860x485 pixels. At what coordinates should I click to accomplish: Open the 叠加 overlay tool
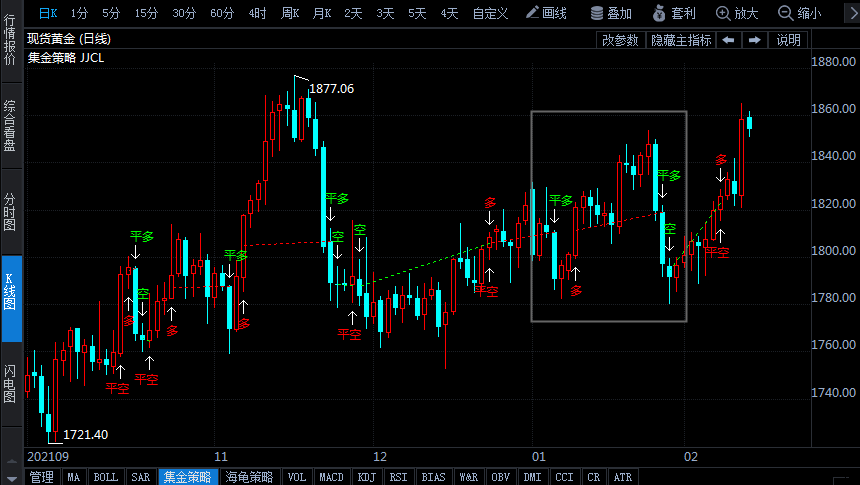point(612,13)
